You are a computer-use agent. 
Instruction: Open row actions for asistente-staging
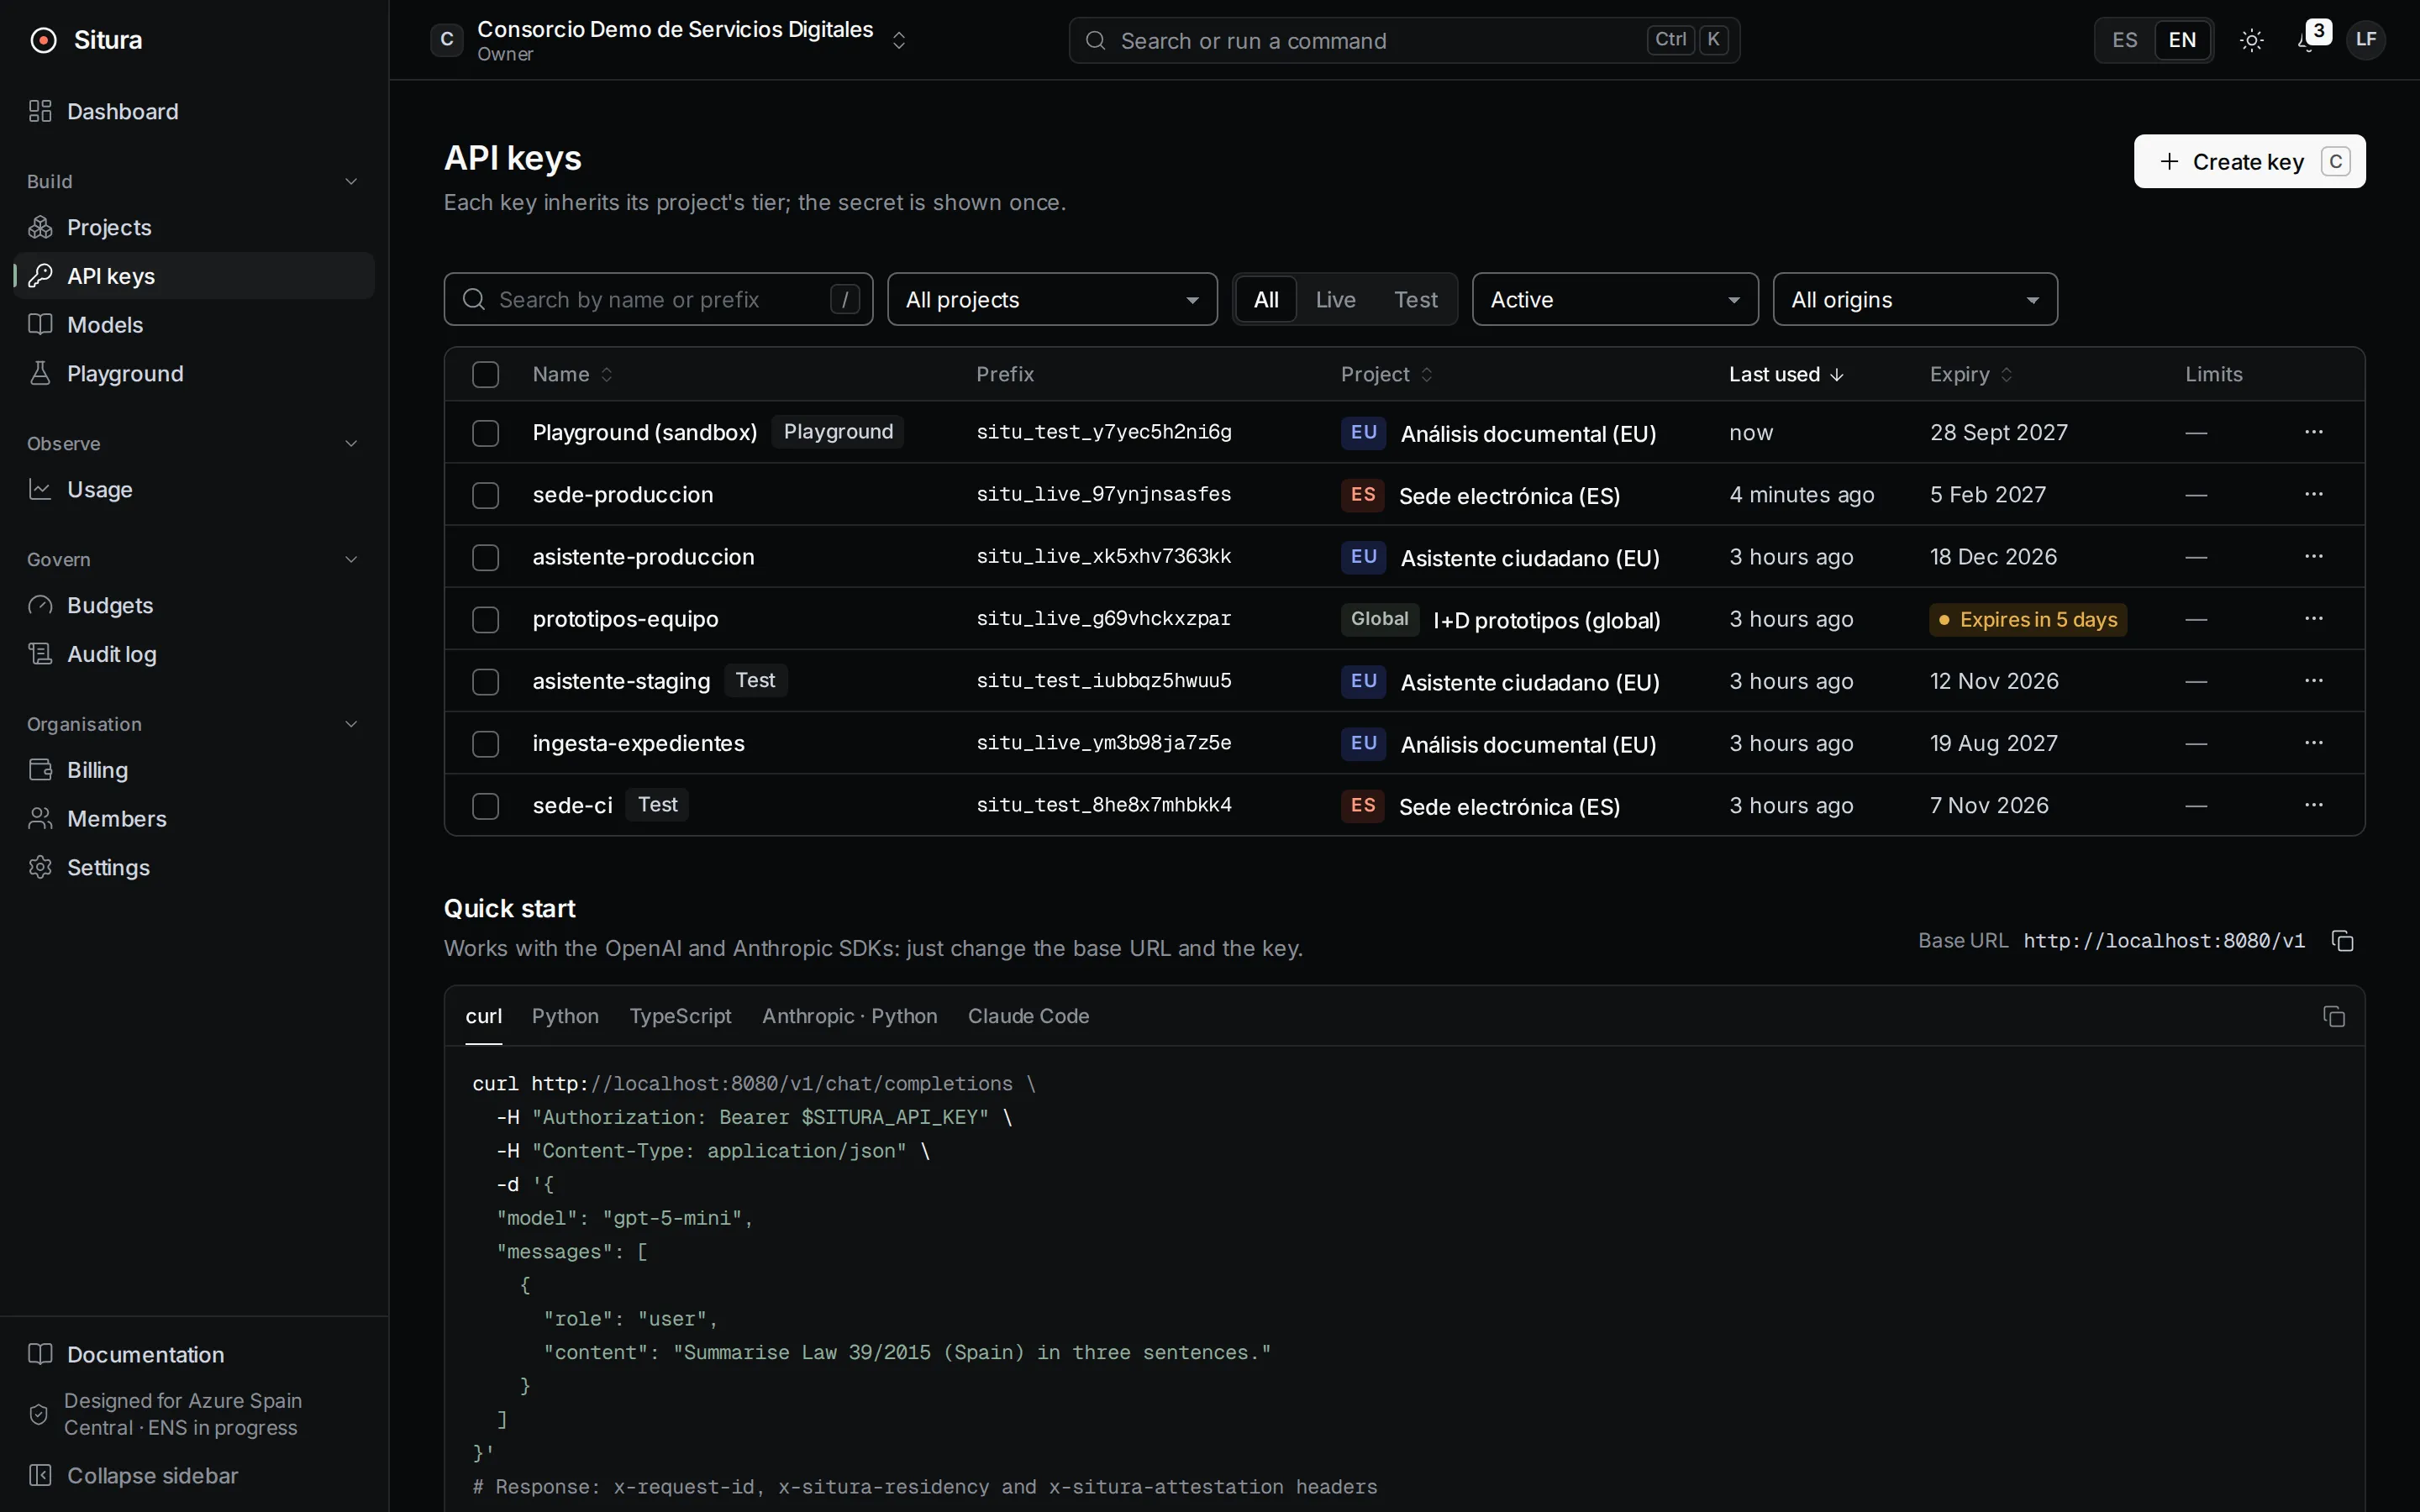click(2314, 681)
